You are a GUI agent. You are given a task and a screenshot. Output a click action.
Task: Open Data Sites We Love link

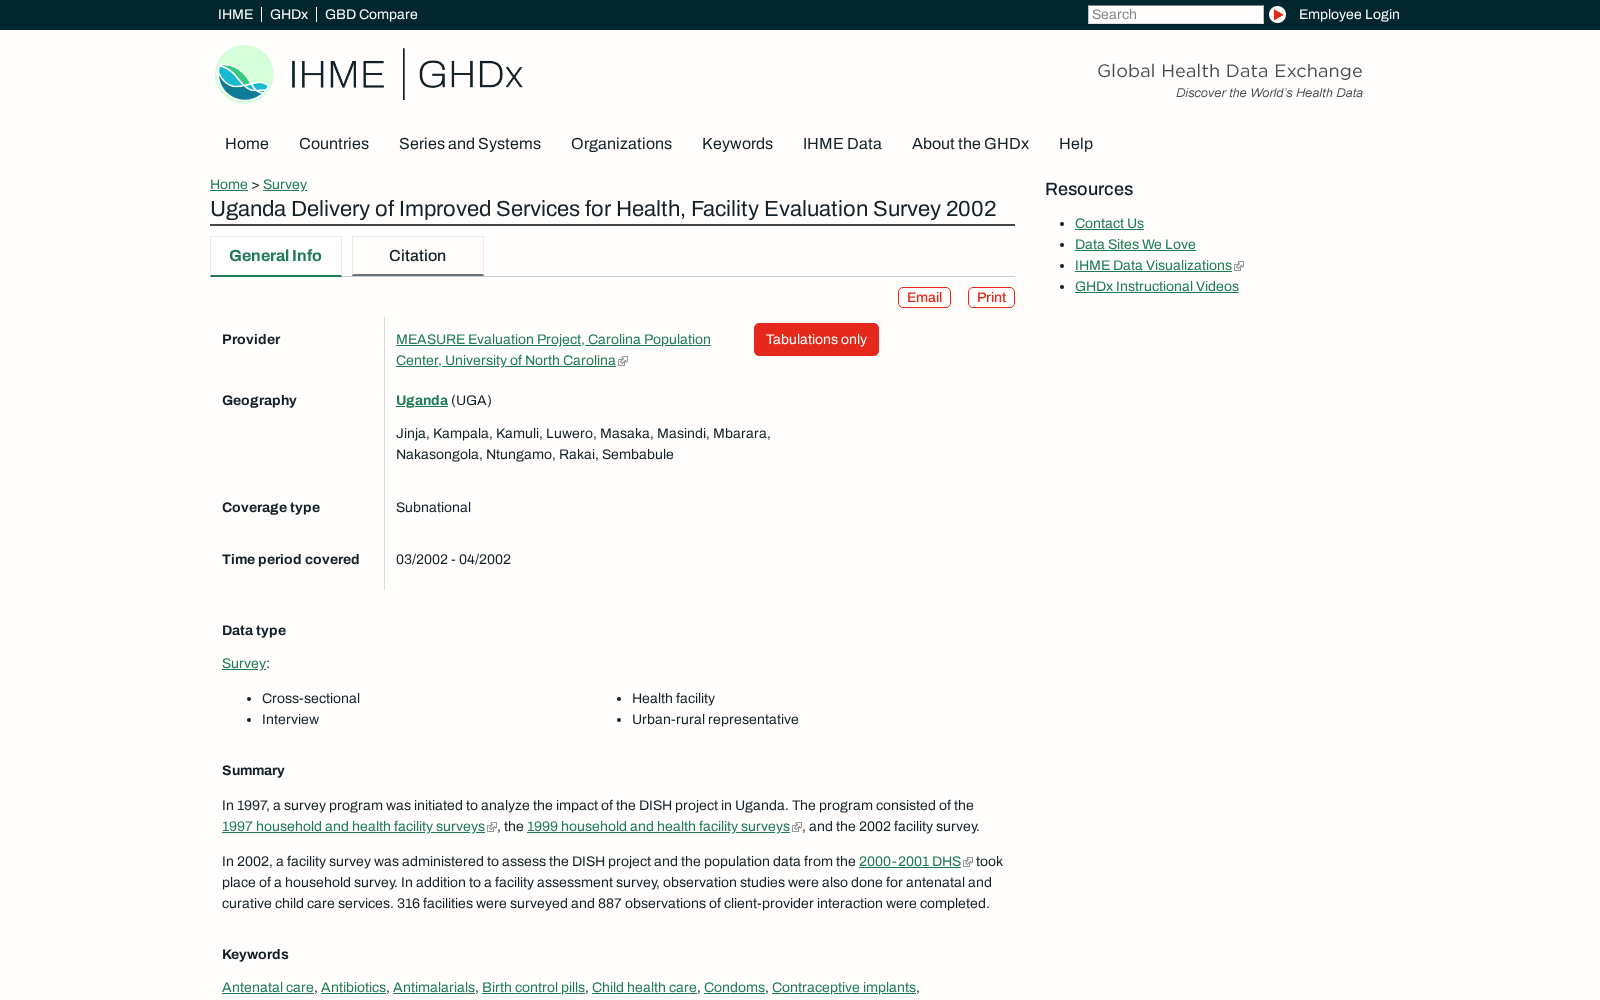[1135, 244]
